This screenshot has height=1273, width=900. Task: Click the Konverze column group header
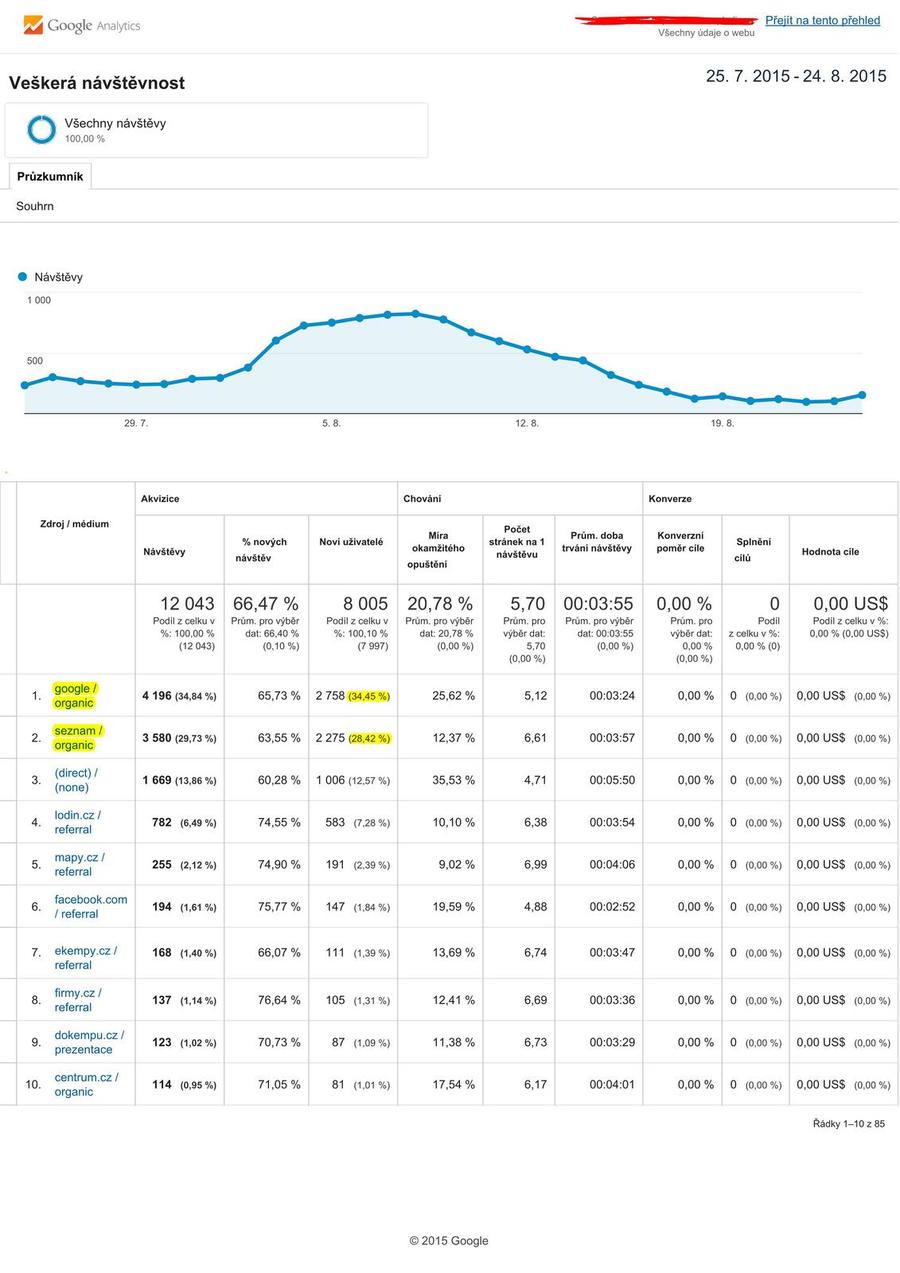pos(670,498)
